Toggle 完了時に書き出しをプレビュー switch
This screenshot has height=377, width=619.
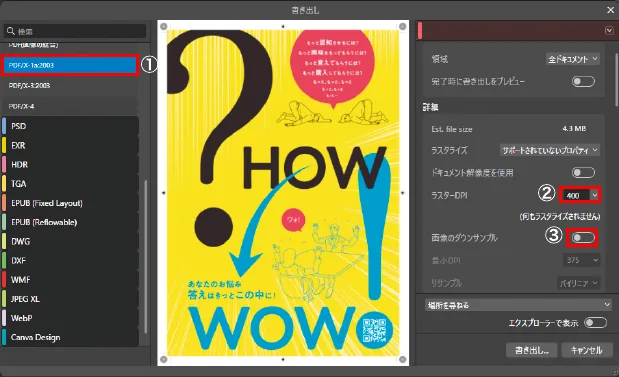(583, 81)
